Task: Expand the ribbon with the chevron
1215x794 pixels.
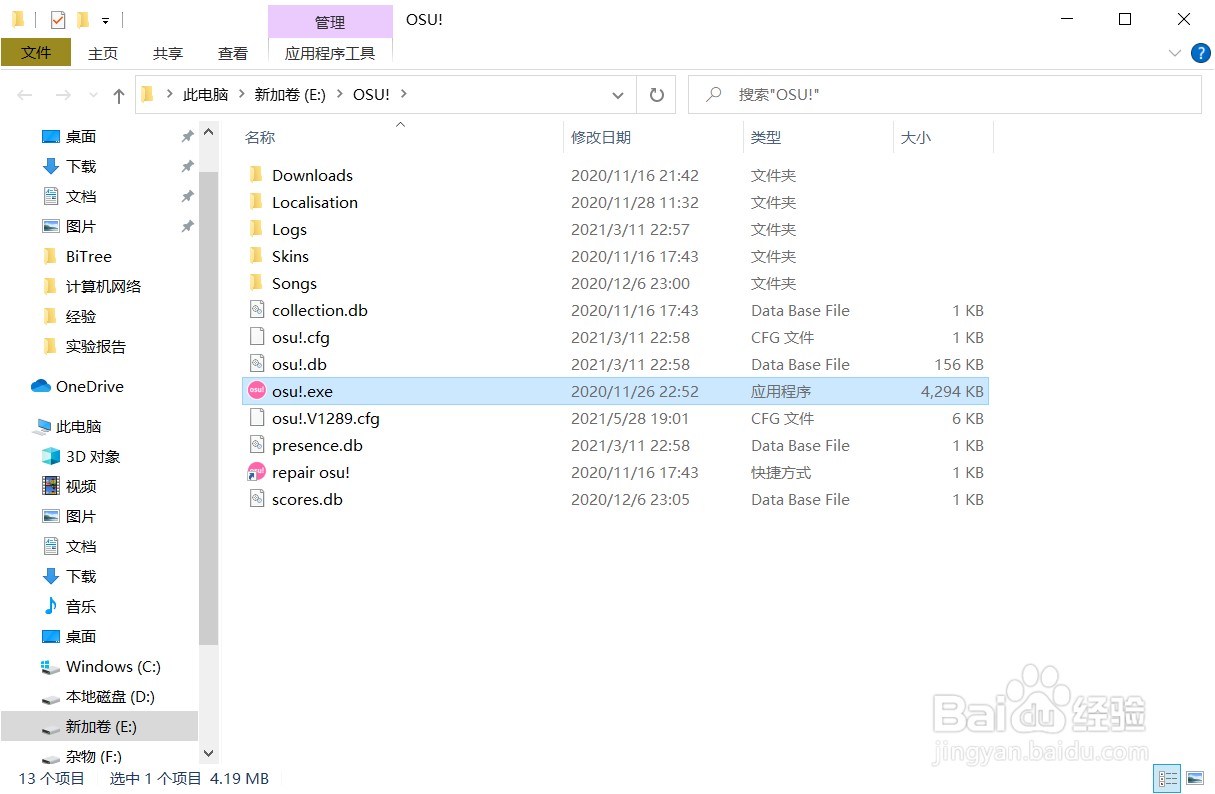Action: pos(1174,53)
